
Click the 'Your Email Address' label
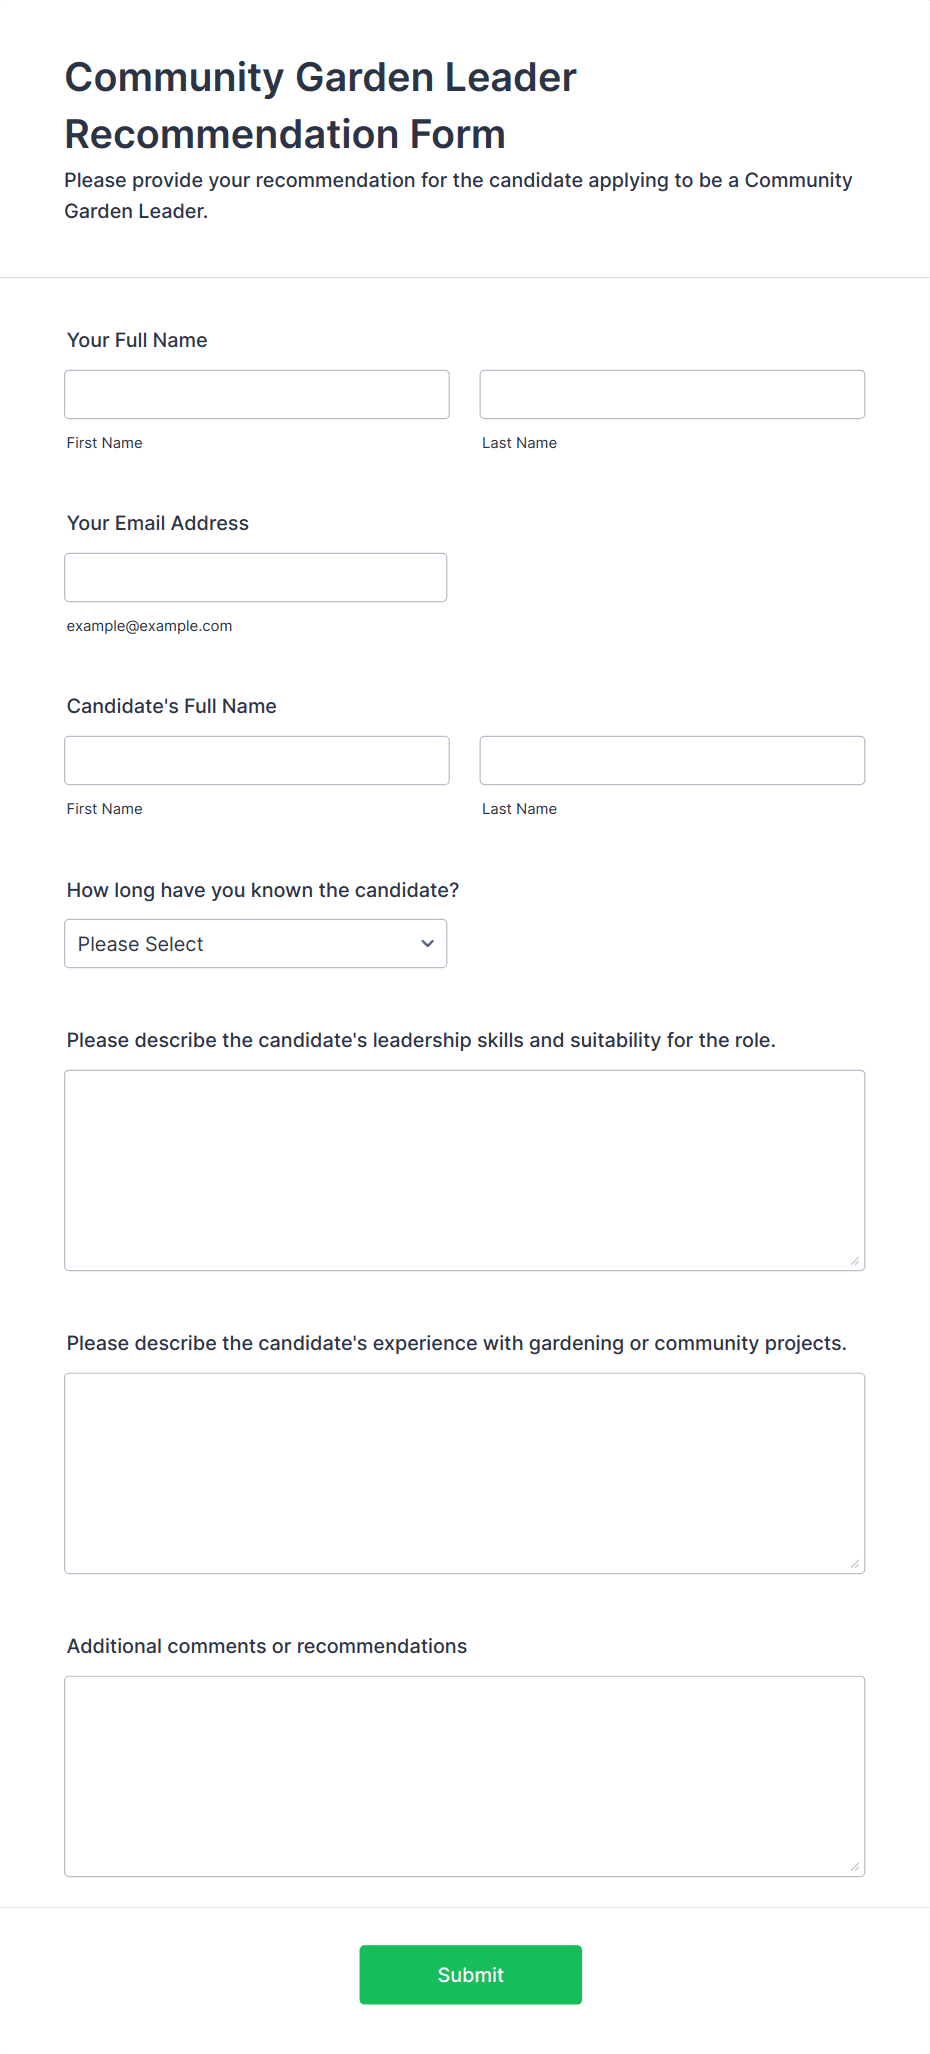tap(158, 523)
